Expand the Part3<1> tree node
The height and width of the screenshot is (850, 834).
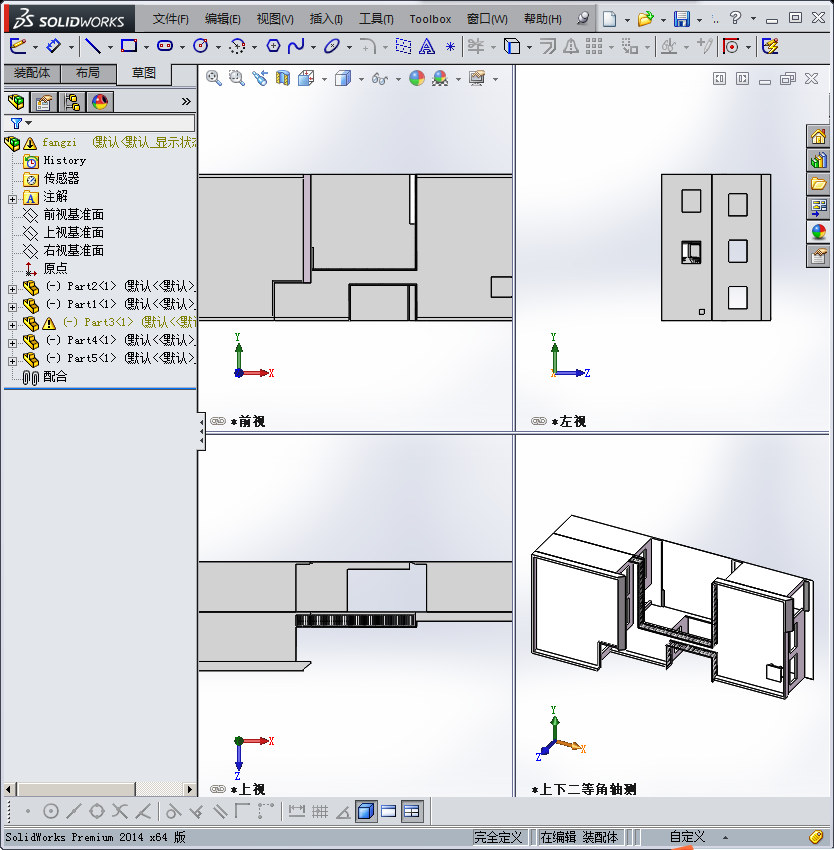[x=12, y=325]
